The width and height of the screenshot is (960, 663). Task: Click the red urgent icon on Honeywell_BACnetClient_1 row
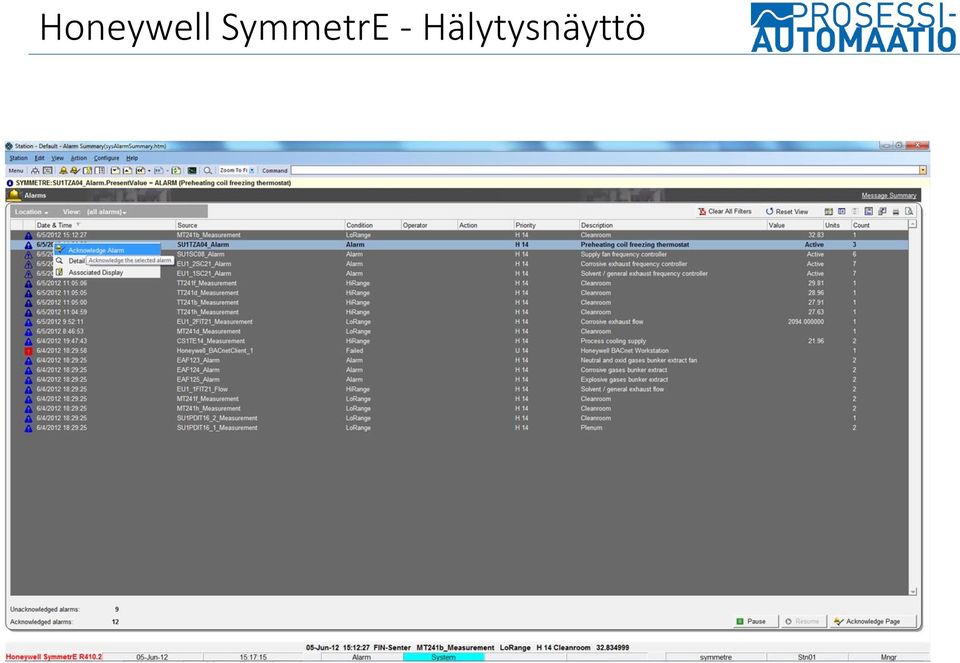tap(28, 351)
